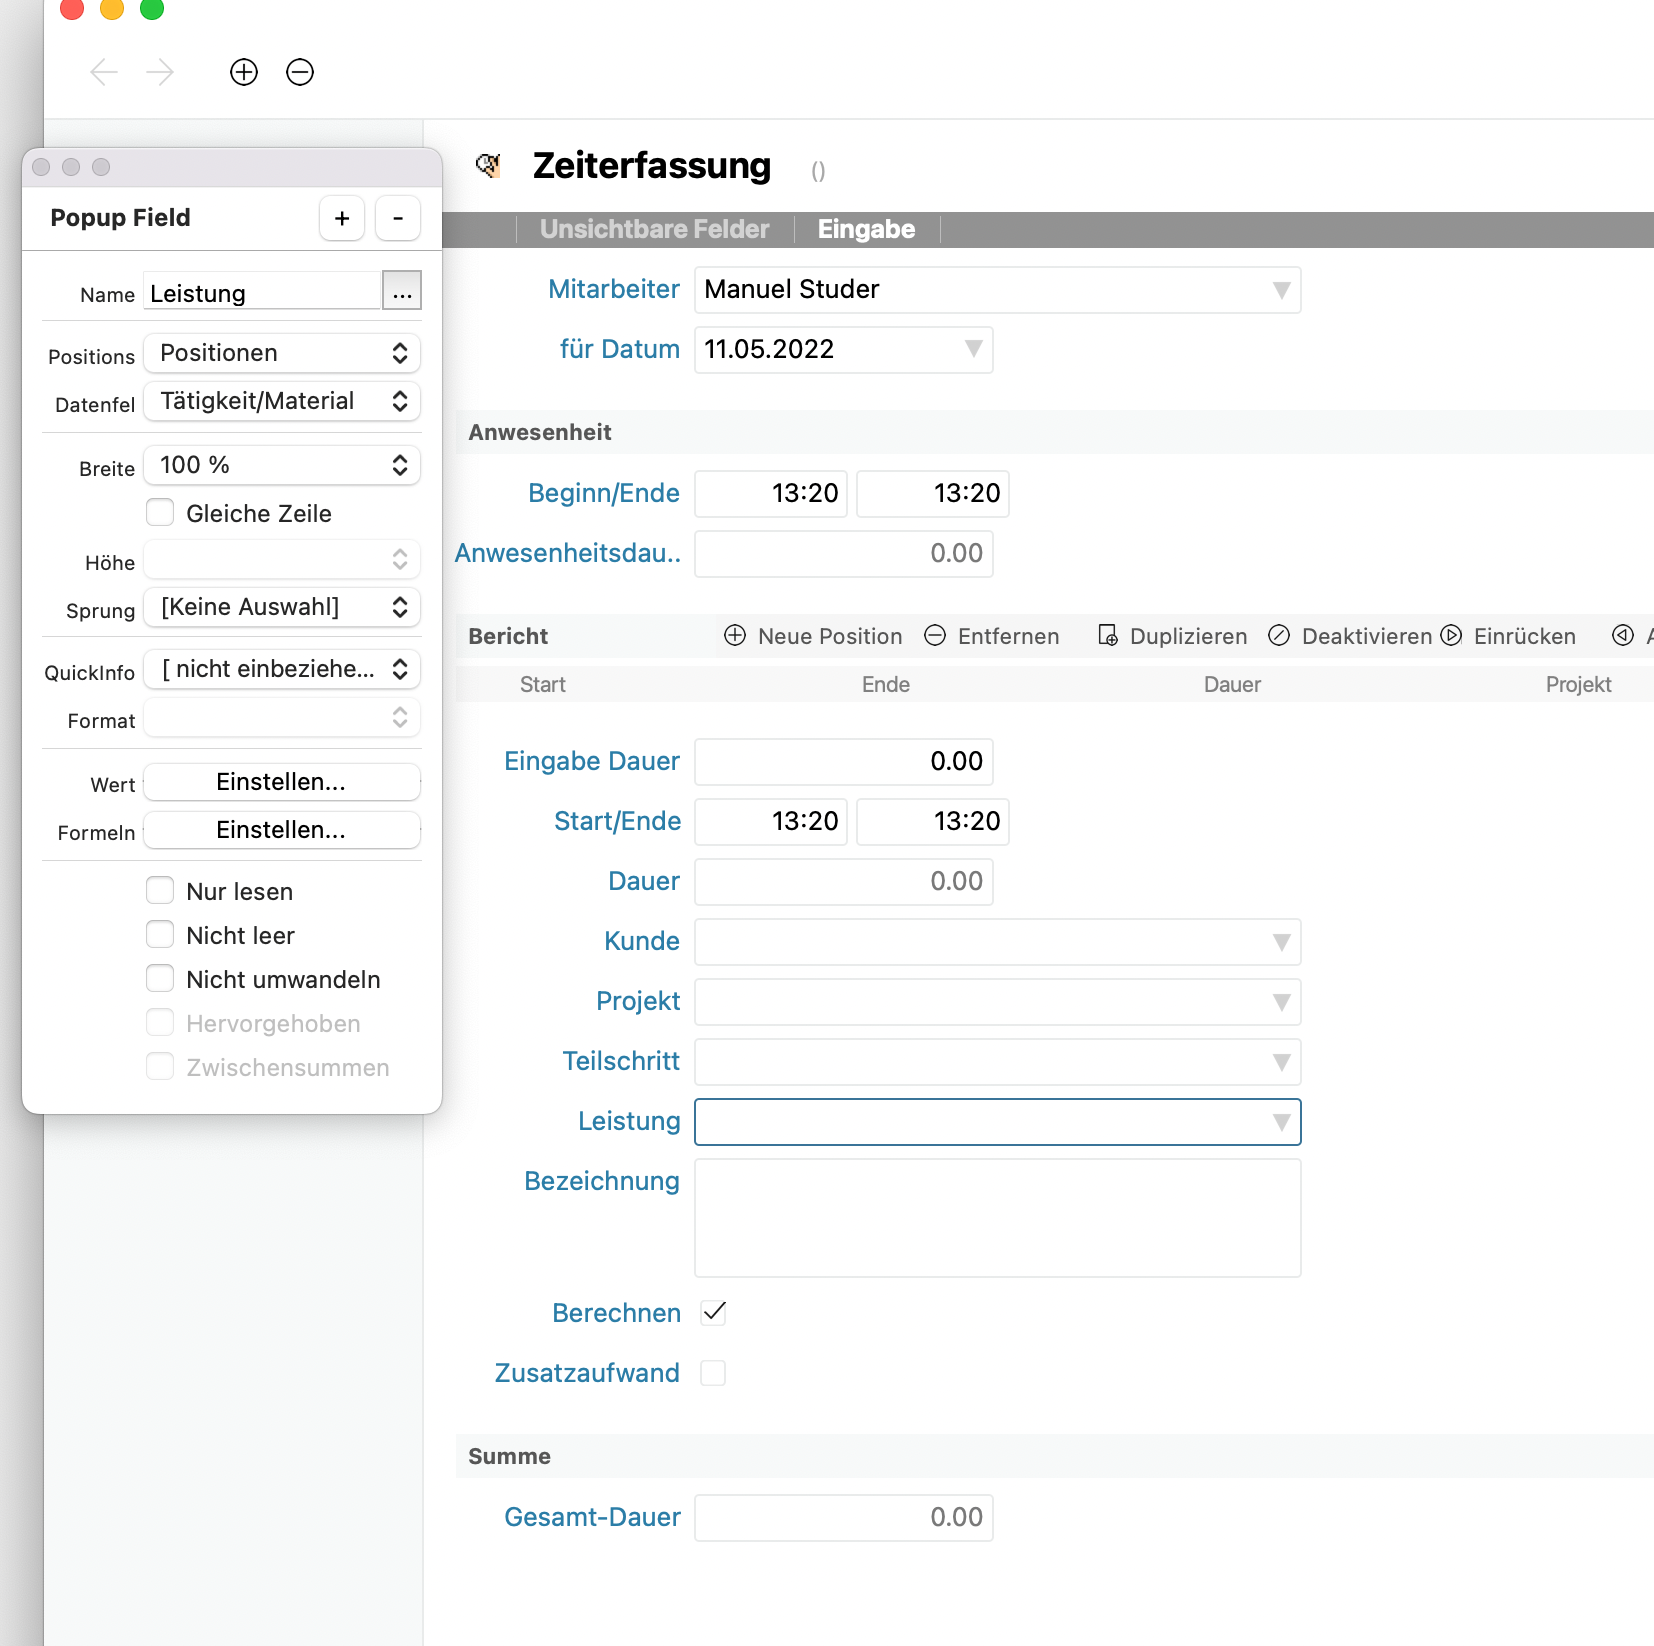Click the Zeiterfassung form icon beside title
This screenshot has width=1654, height=1646.
[x=488, y=166]
